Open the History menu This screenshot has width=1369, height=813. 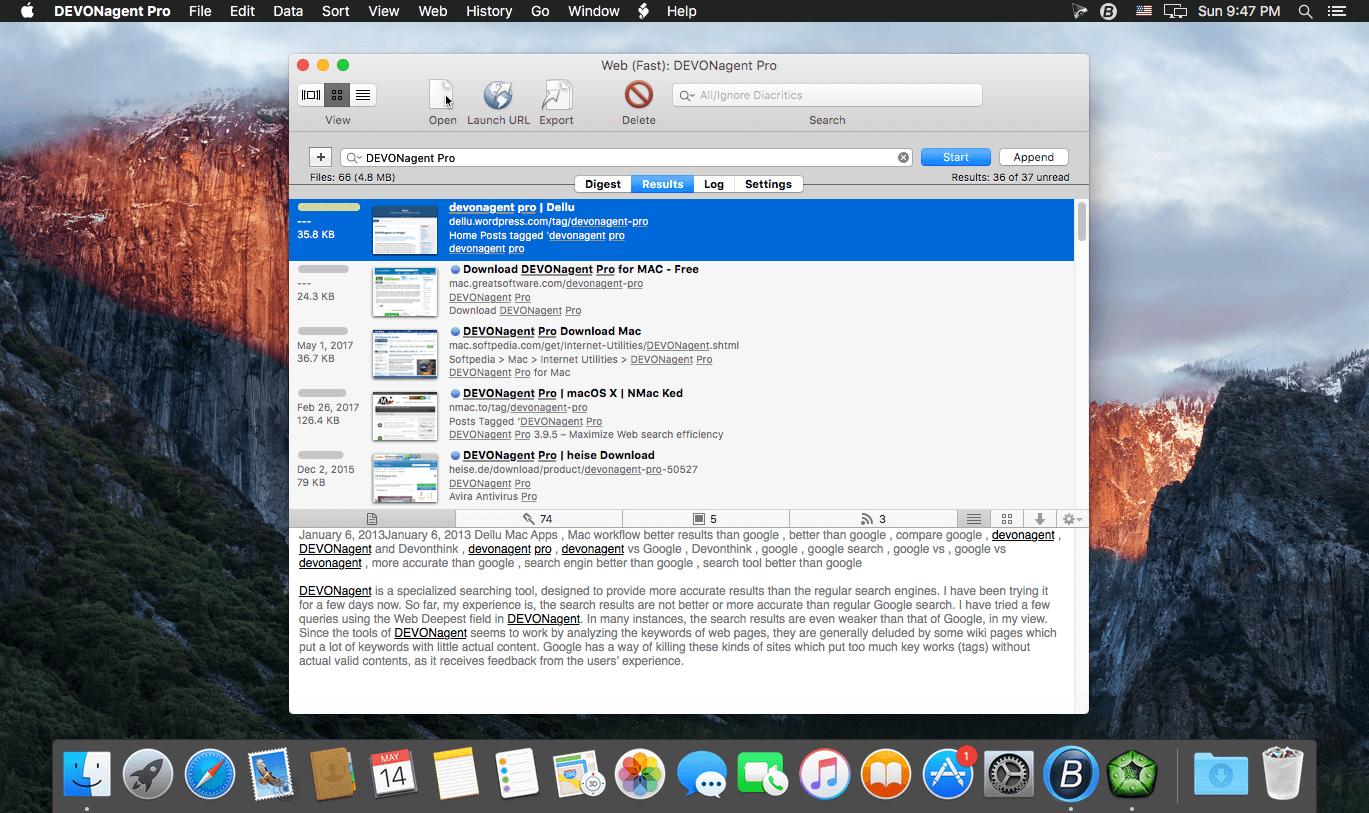[x=489, y=11]
